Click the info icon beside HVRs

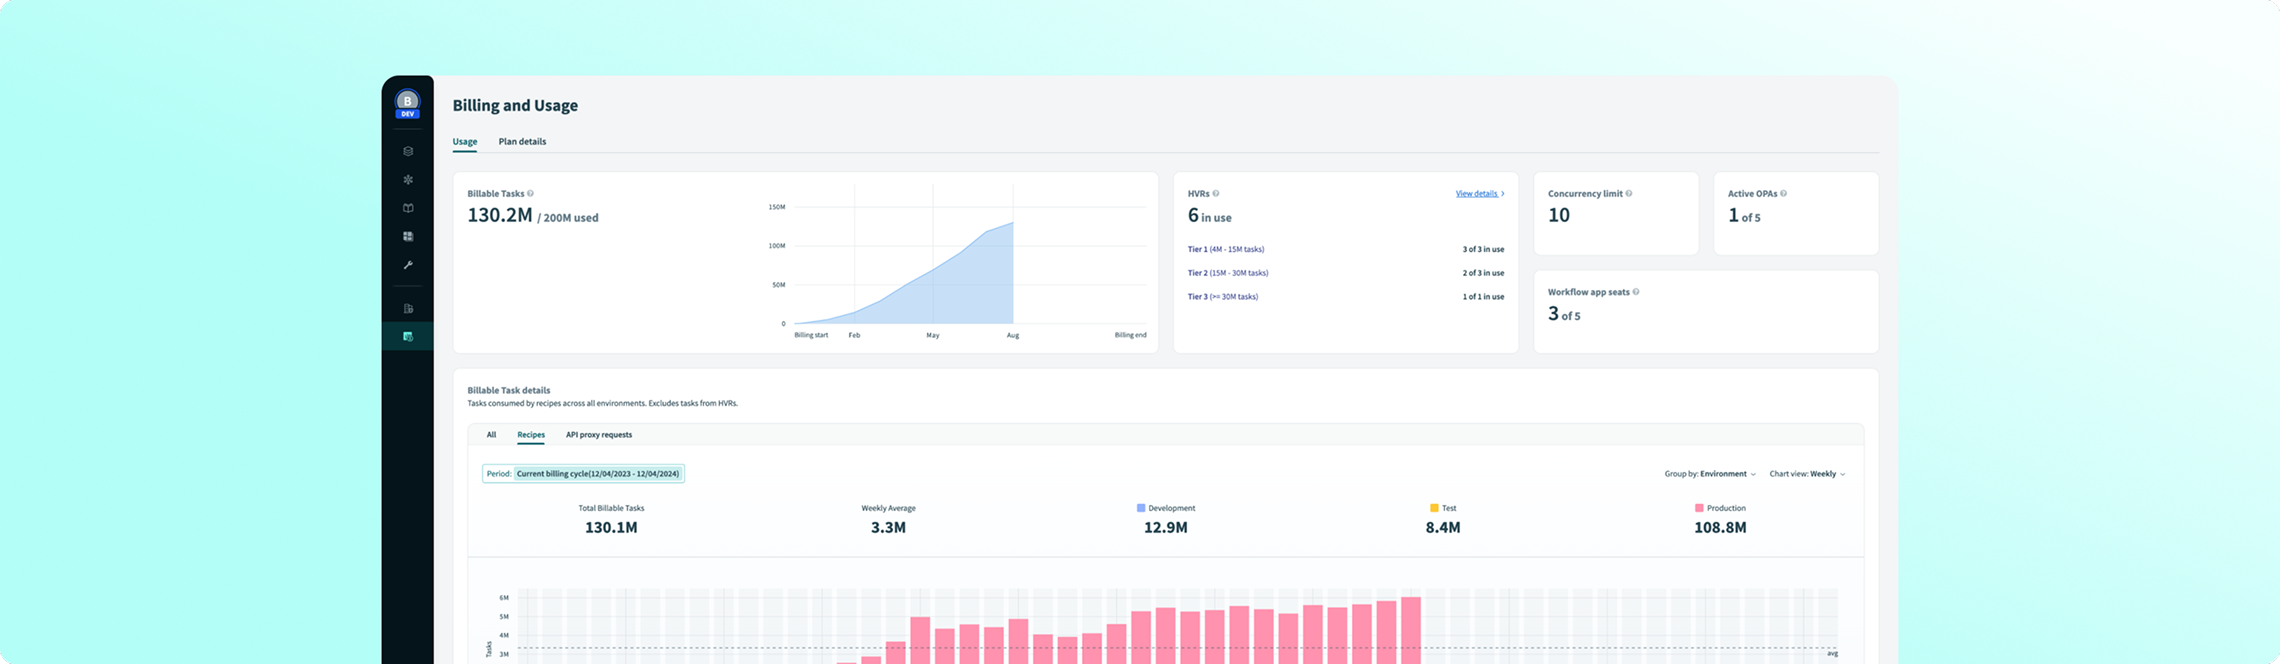coord(1216,194)
